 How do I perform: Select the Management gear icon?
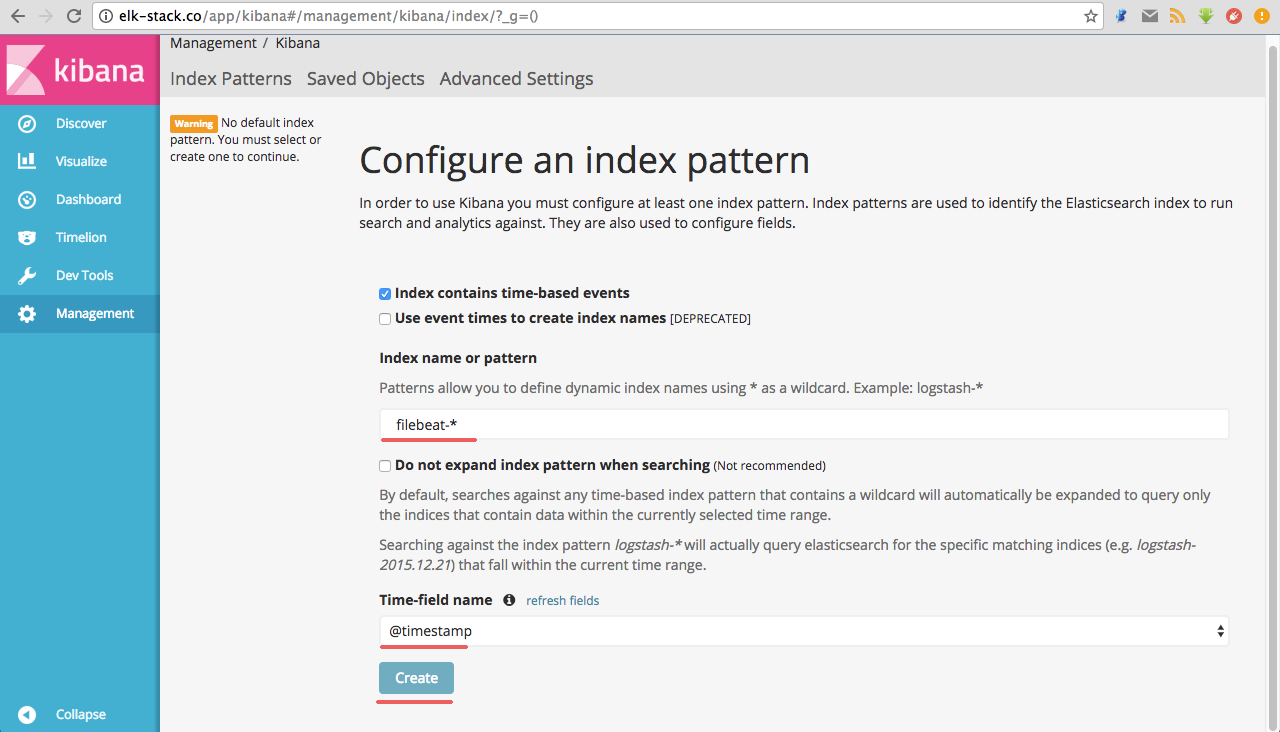(27, 313)
